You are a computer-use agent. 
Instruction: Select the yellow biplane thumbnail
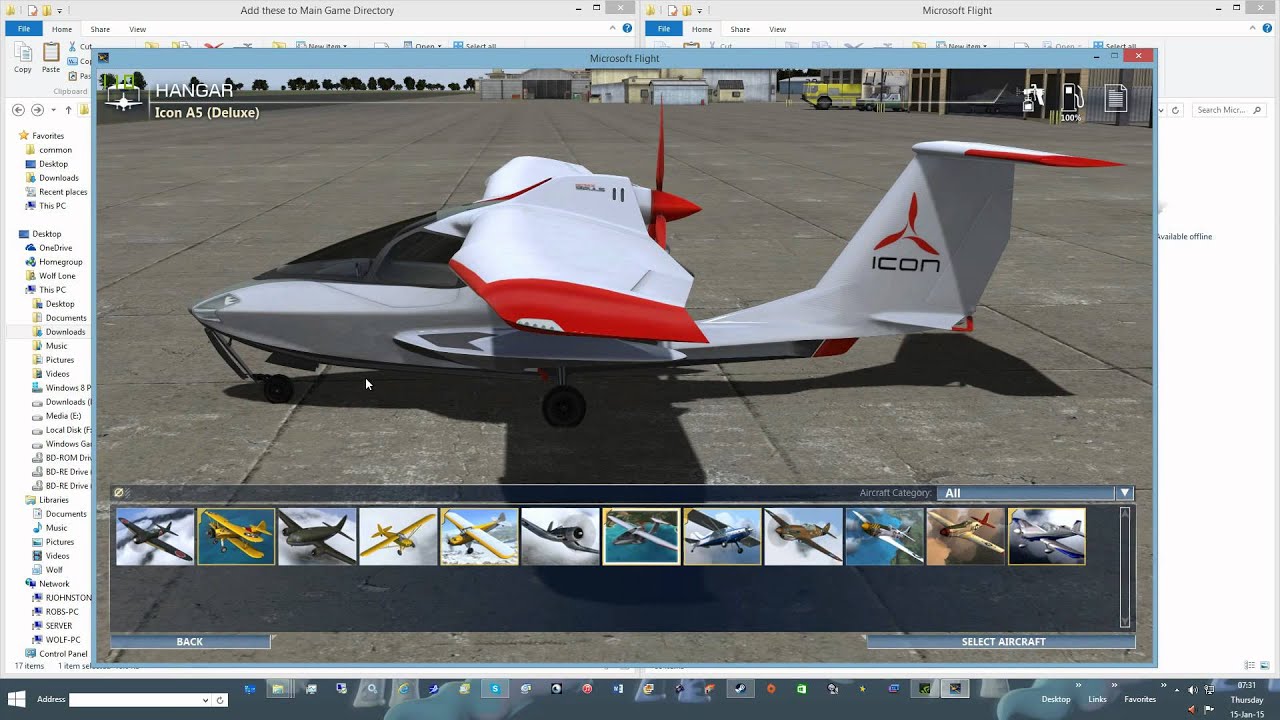[x=236, y=537]
